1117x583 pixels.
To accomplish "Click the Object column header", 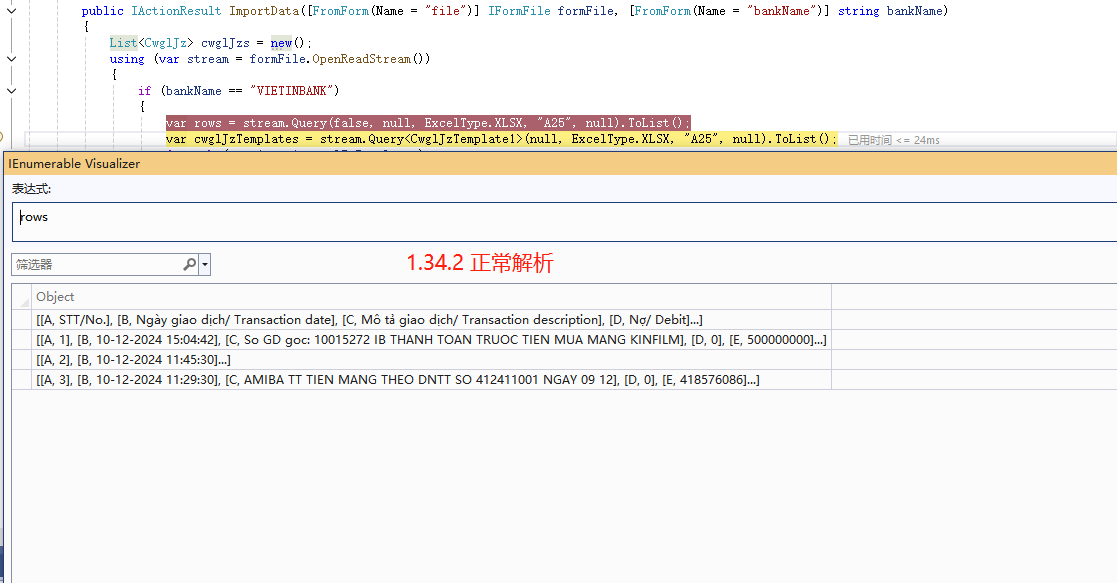I will pyautogui.click(x=431, y=296).
